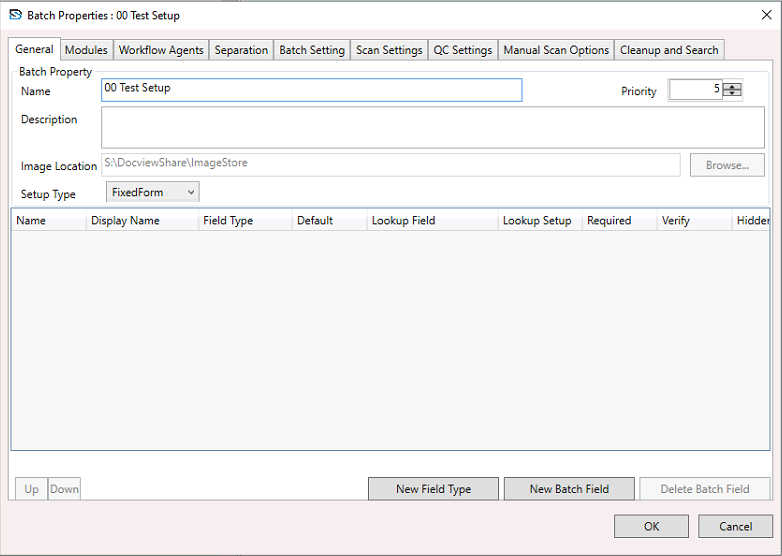Screen dimensions: 782x556
Task: Focus the Description text box
Action: click(432, 127)
